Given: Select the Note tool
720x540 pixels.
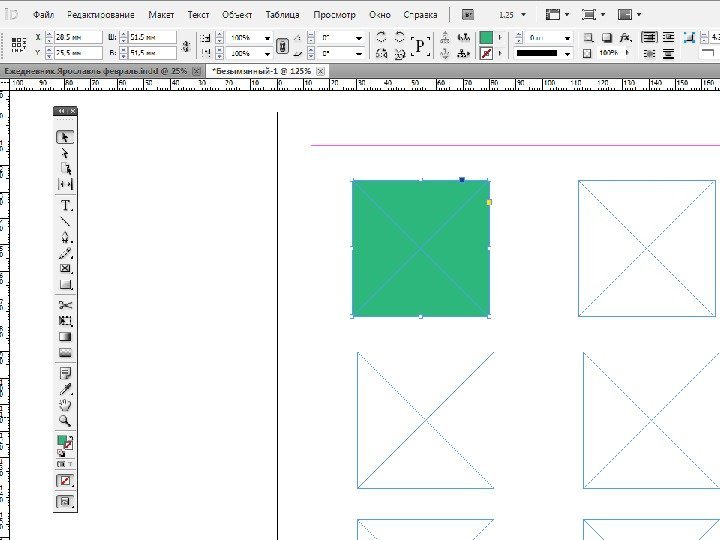Looking at the screenshot, I should (65, 373).
